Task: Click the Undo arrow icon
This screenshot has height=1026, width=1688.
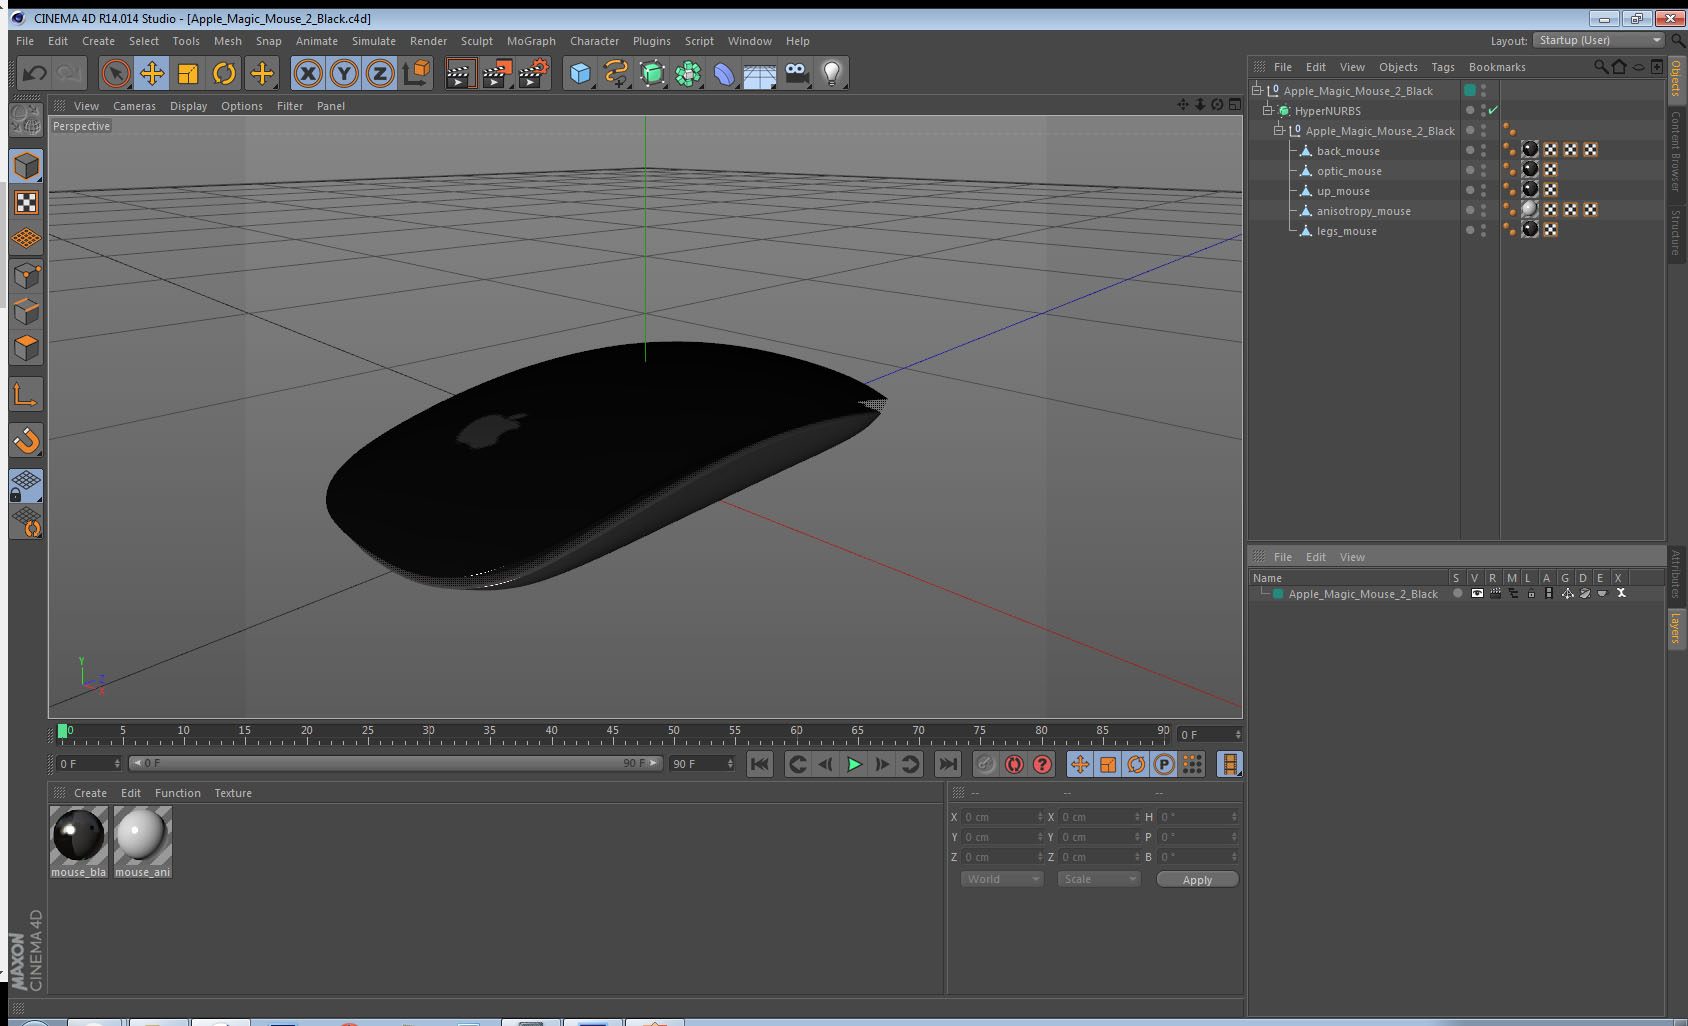Action: click(35, 73)
